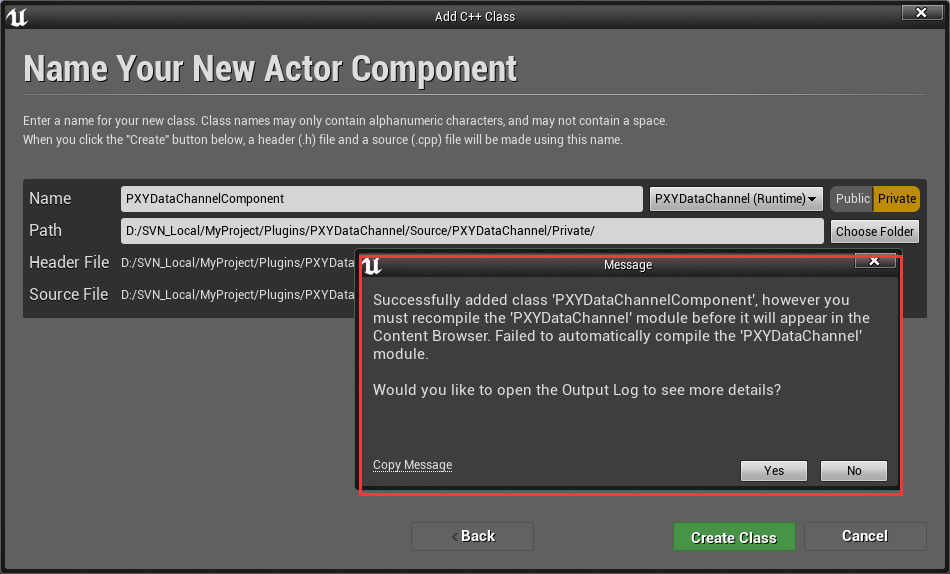
Task: Click the 'Header File' label
Action: tap(69, 262)
